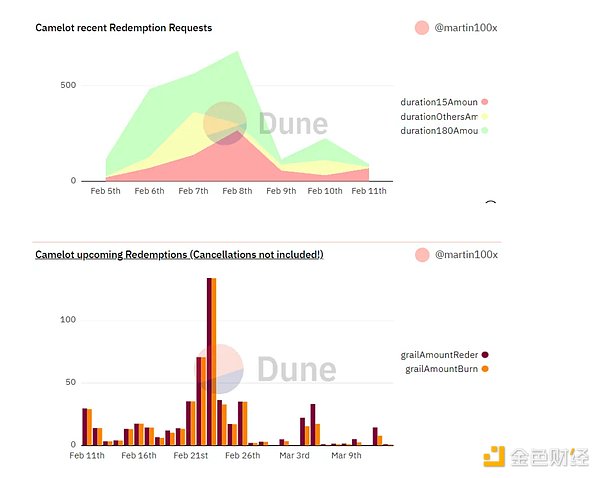Image resolution: width=600 pixels, height=478 pixels.
Task: Open Camelot upcoming Redemptions chart title link
Action: tap(179, 255)
